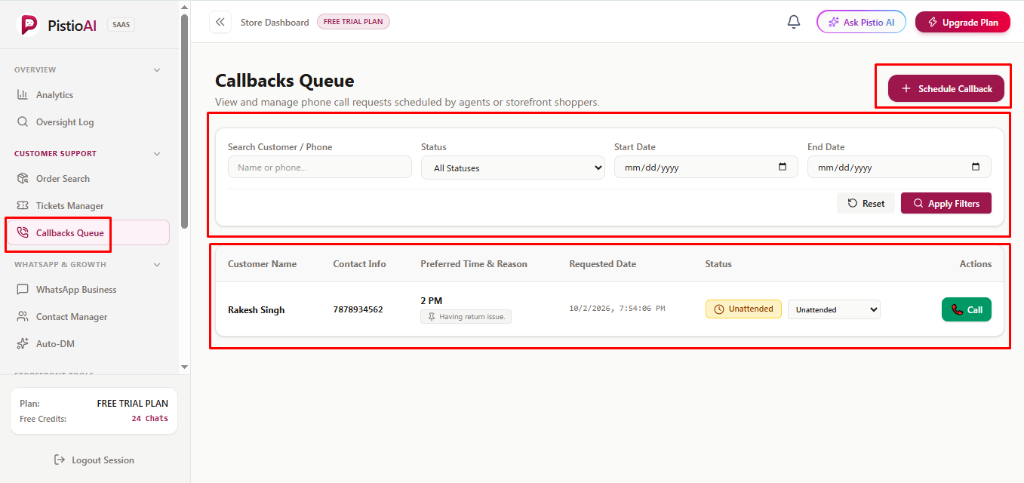Screen dimensions: 1024x483
Task: Select Callbacks Queue menu item
Action: (89, 232)
